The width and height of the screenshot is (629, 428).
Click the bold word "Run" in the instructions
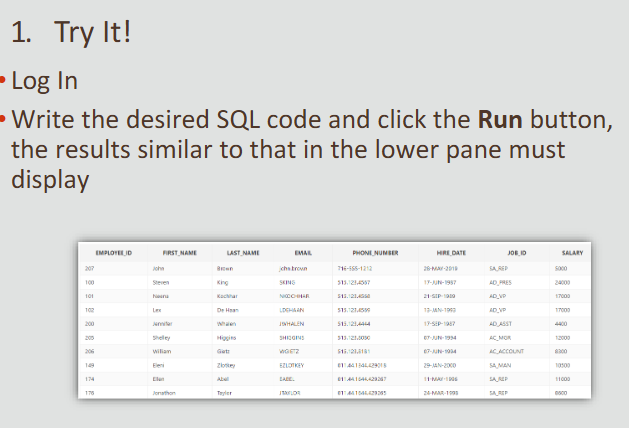pos(500,119)
